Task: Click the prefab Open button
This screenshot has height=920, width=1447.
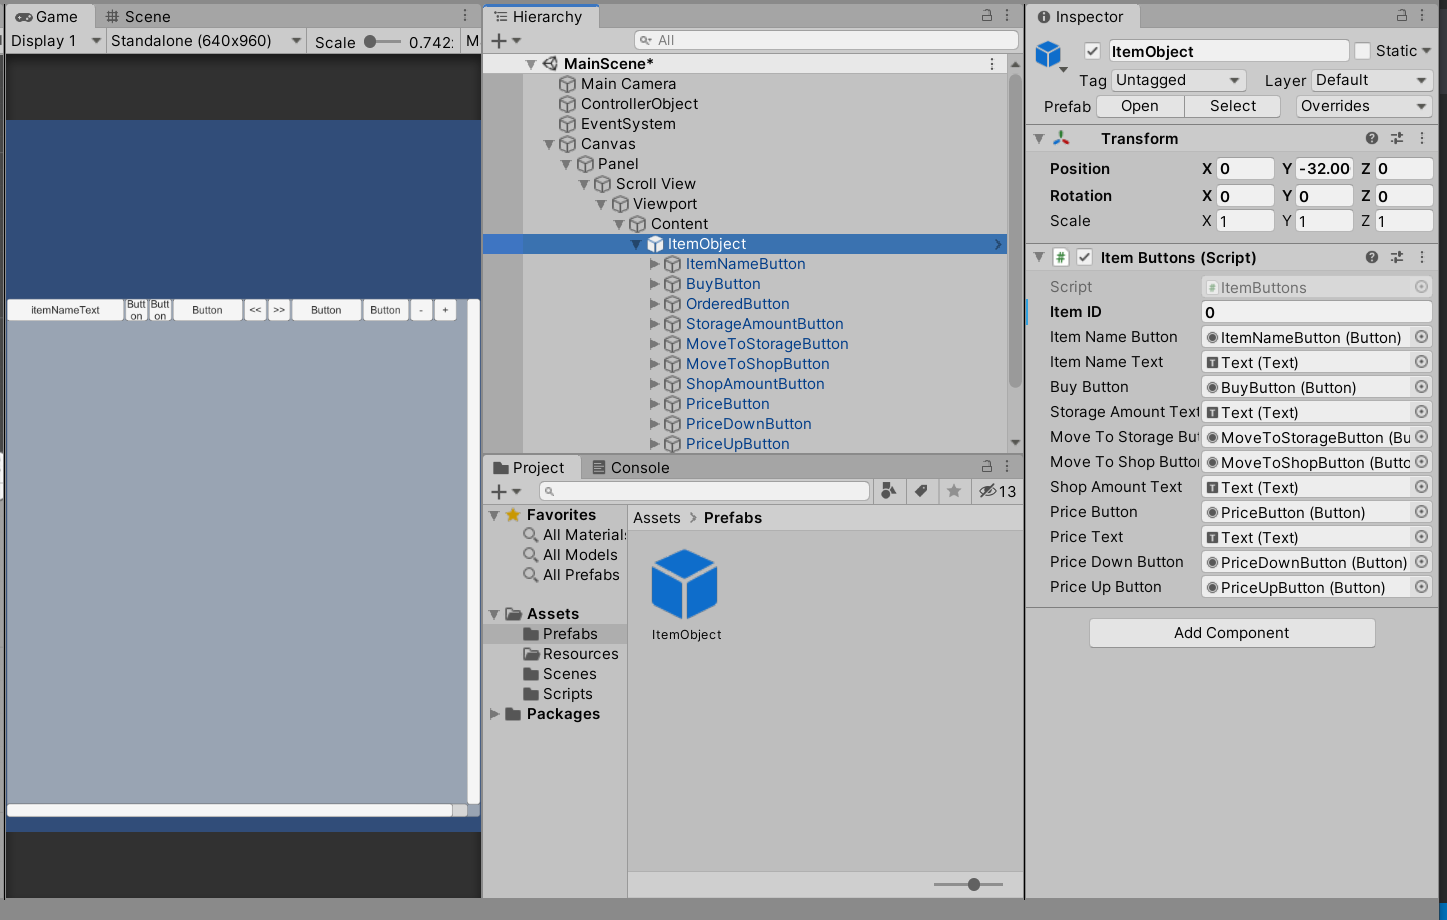Action: click(x=1140, y=106)
